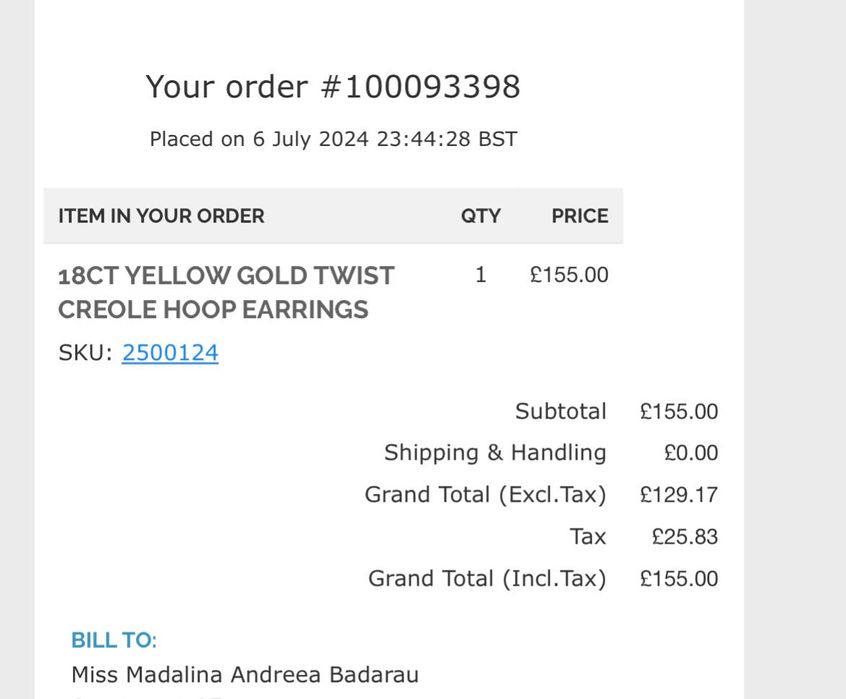
Task: Click the Grand Total (Excl.Tax) label
Action: [x=485, y=495]
